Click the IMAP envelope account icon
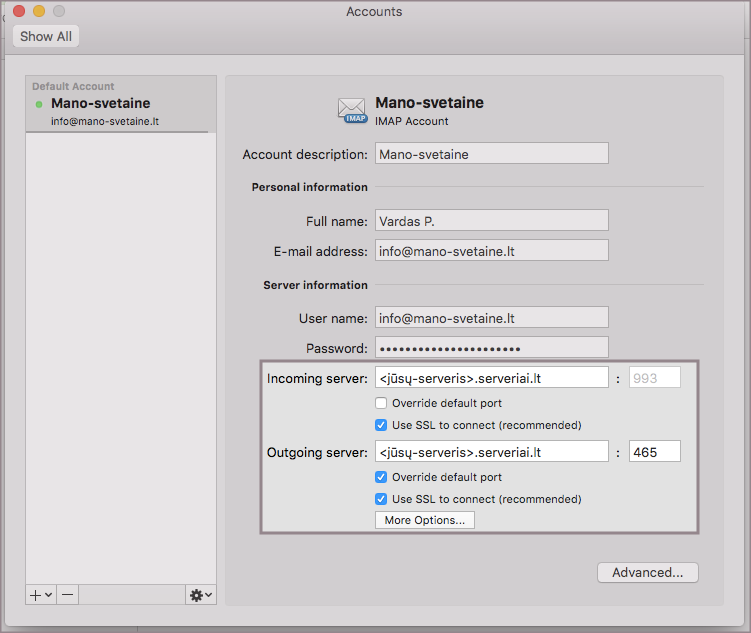This screenshot has height=633, width=751. pyautogui.click(x=353, y=110)
